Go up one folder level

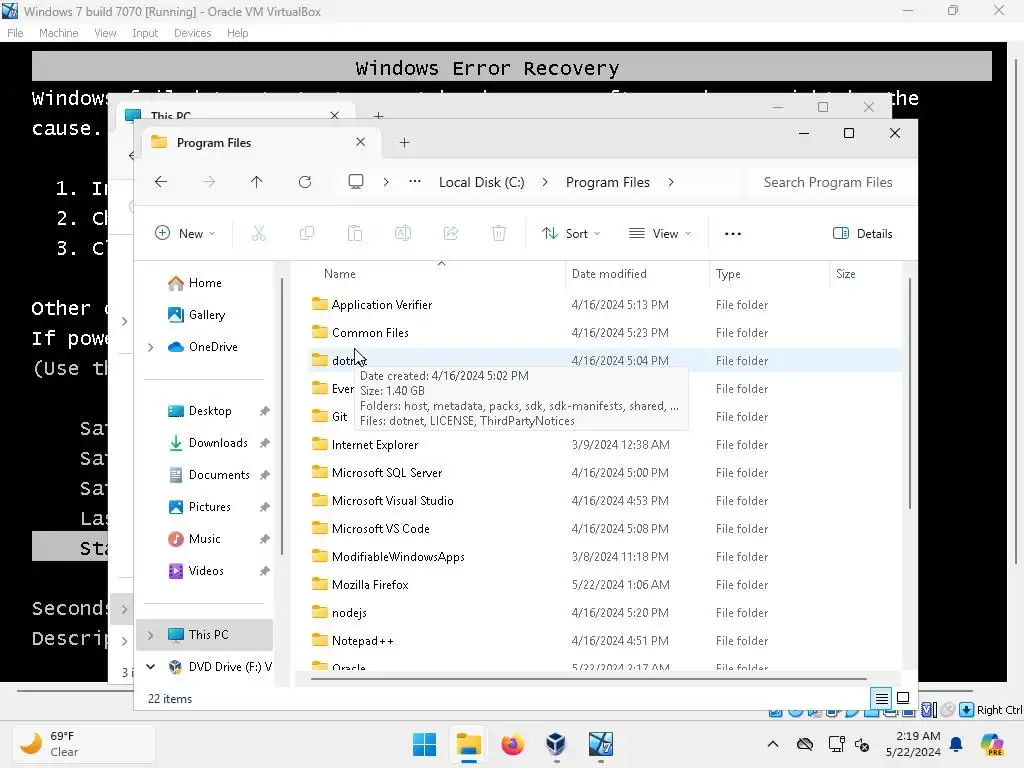click(x=257, y=182)
